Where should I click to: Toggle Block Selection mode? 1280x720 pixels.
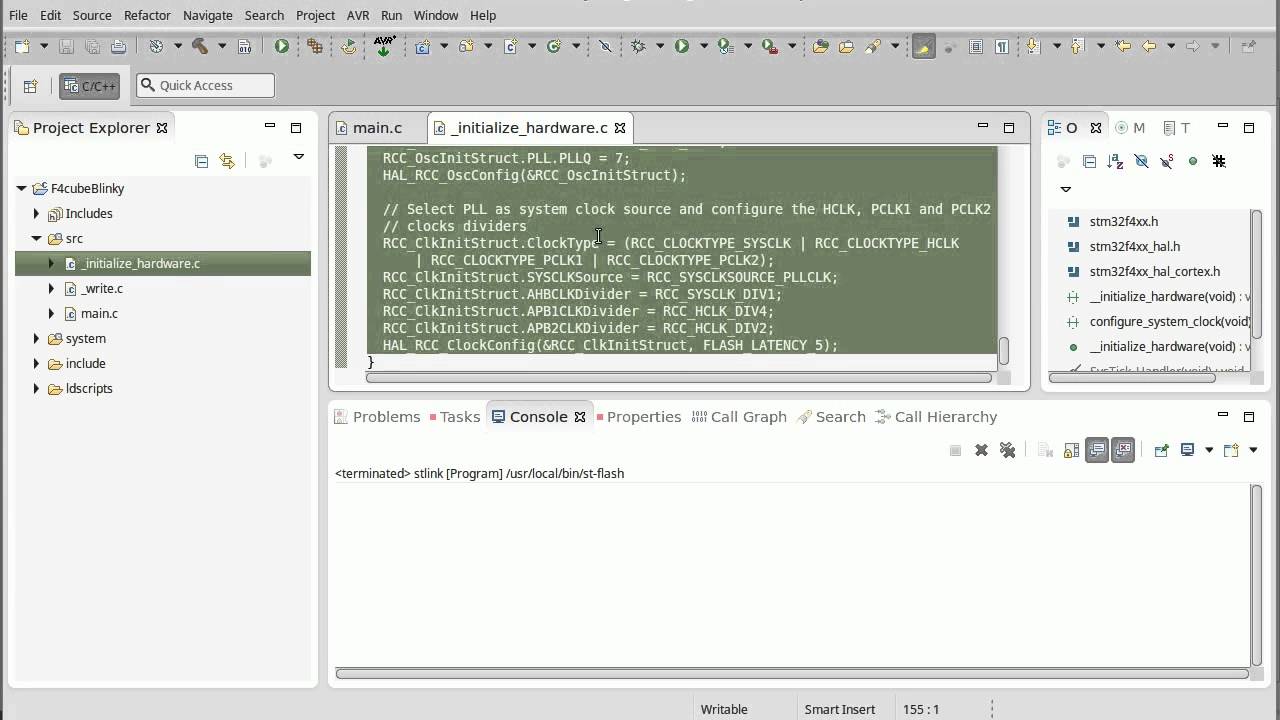(976, 46)
